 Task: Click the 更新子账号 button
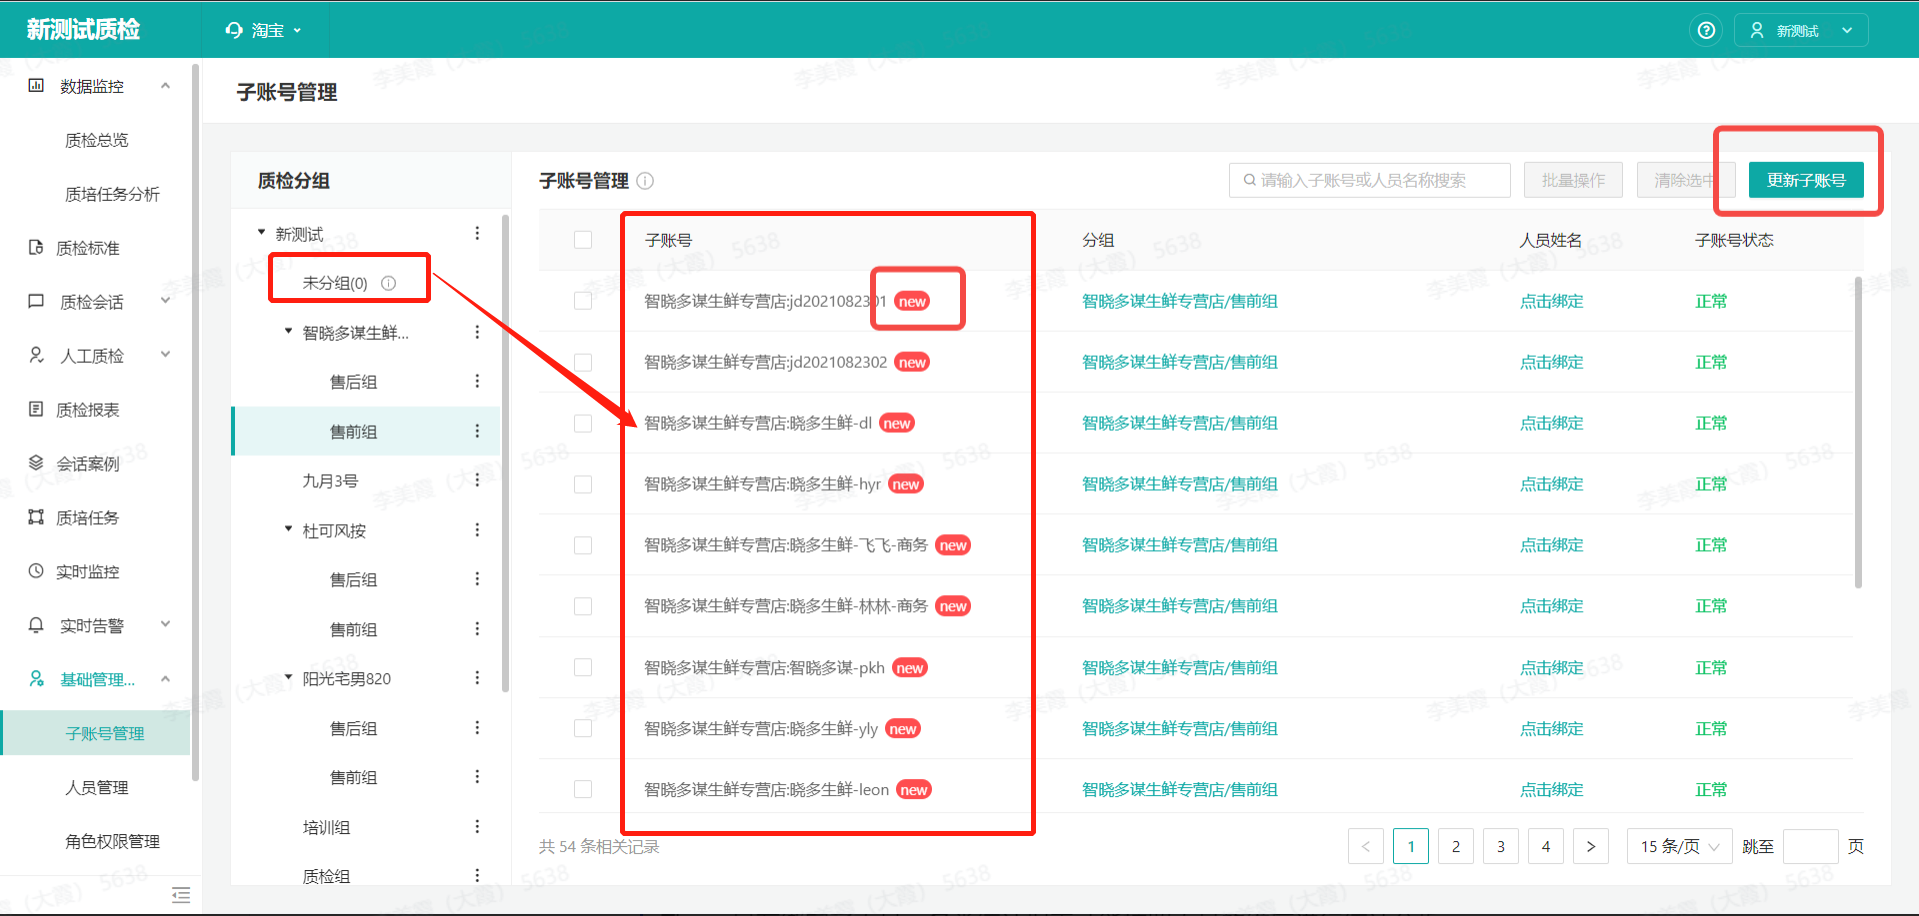tap(1806, 180)
